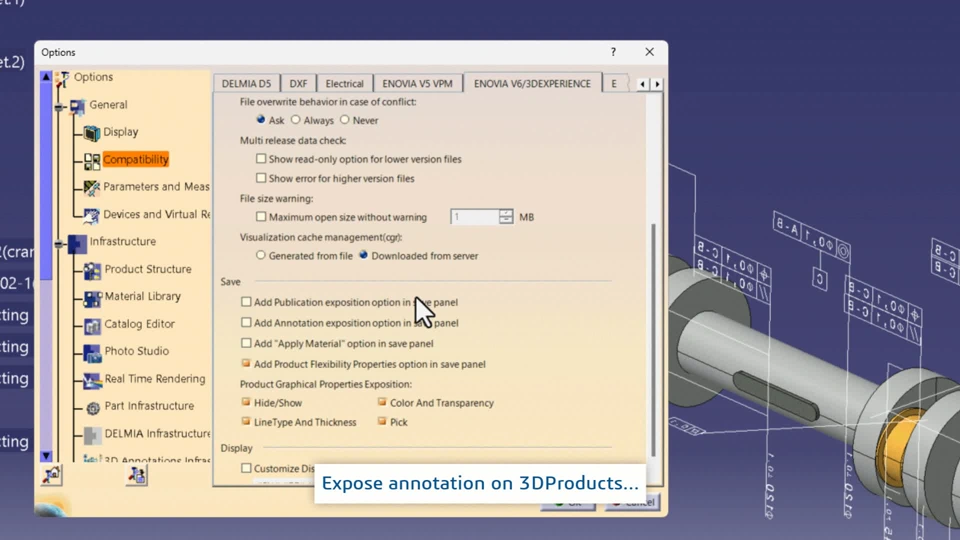Viewport: 960px width, 540px height.
Task: Select Catalog Editor tree entry
Action: point(140,324)
